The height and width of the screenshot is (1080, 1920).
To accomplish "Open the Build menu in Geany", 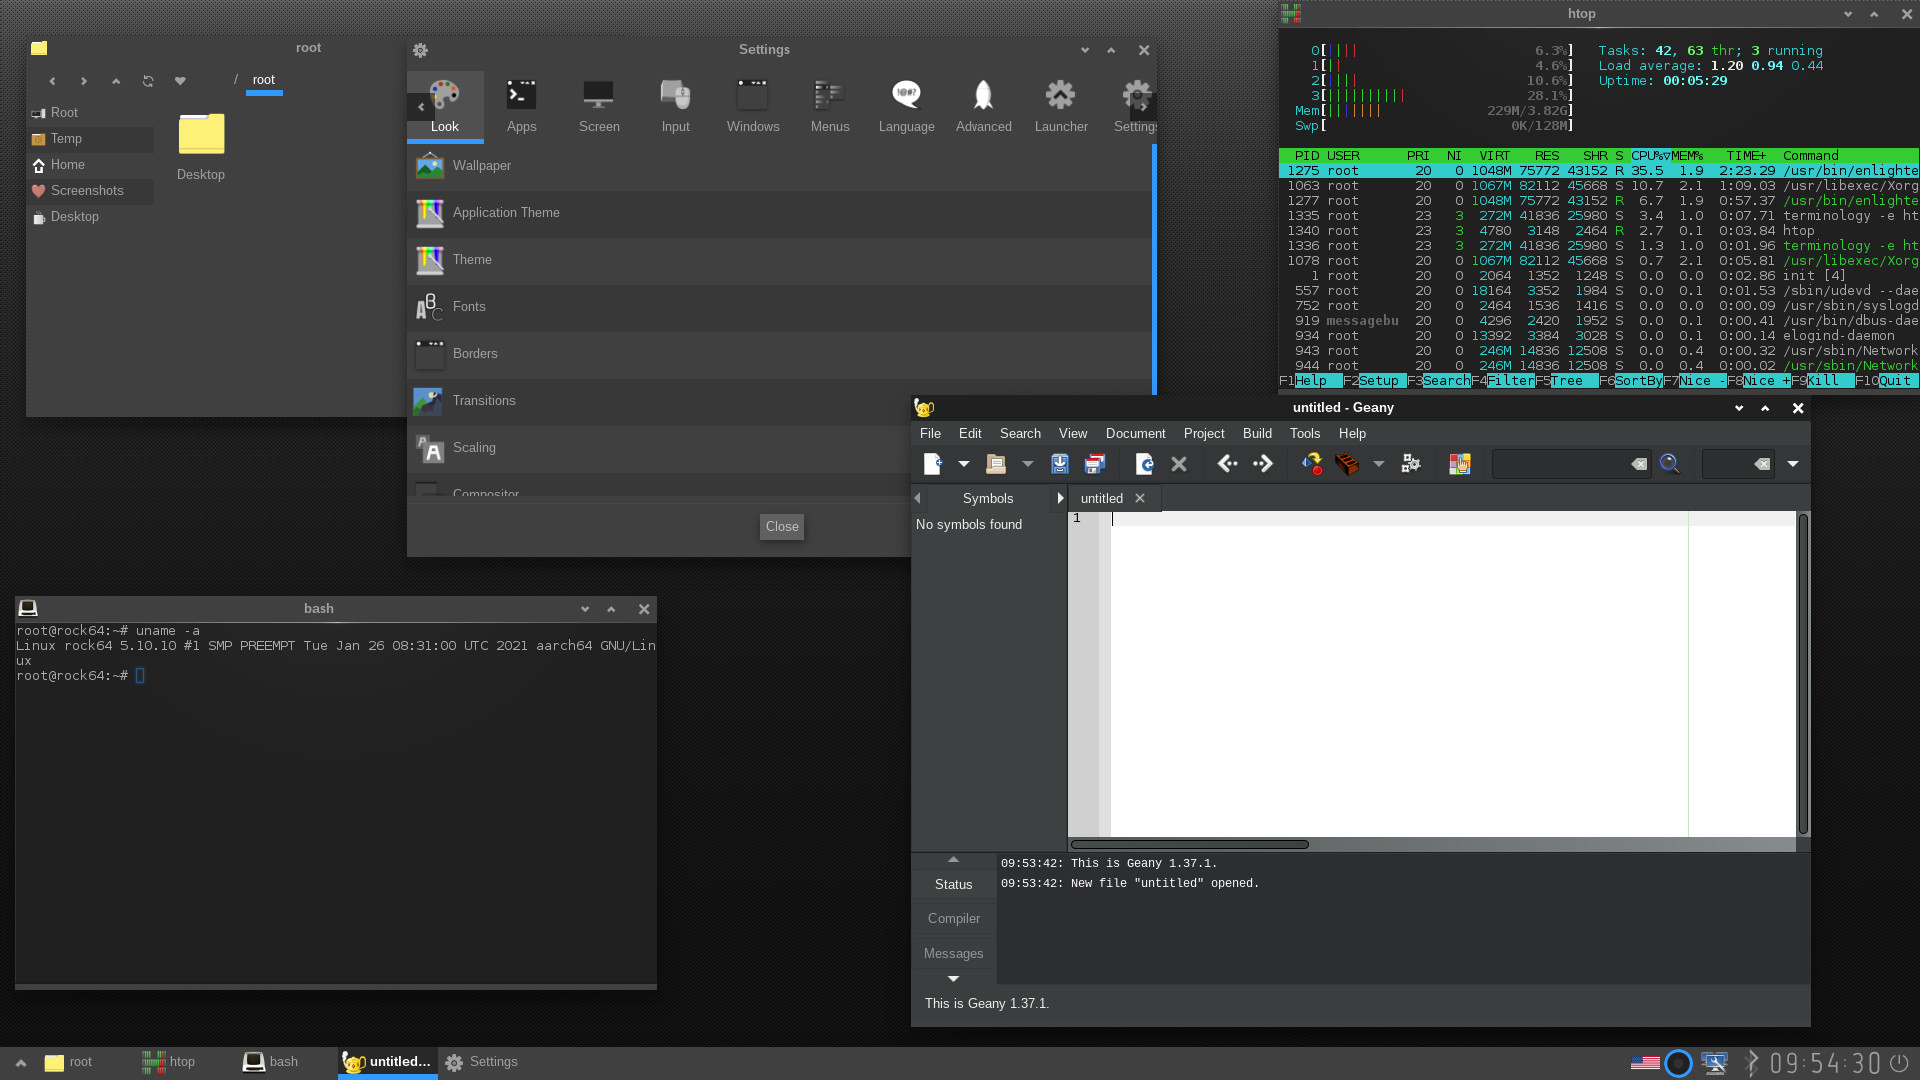I will point(1257,434).
